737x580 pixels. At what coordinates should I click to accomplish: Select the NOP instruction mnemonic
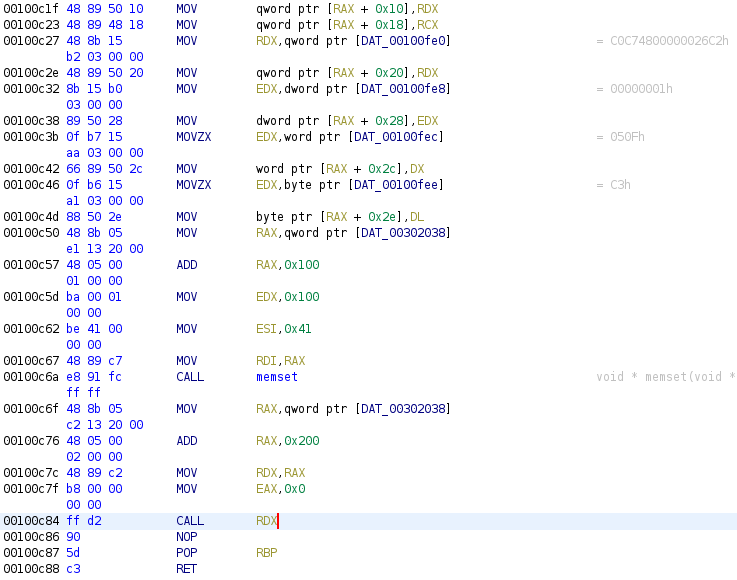(x=186, y=537)
